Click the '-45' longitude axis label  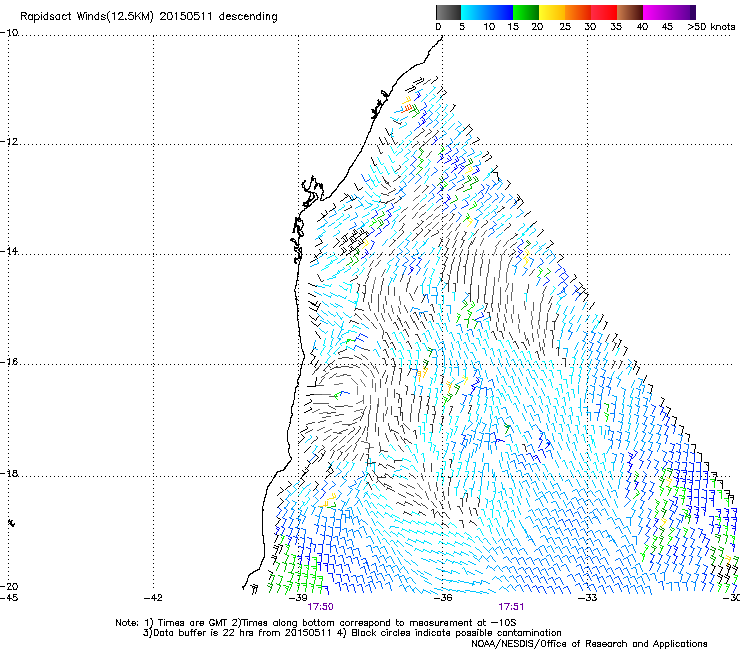pos(9,598)
